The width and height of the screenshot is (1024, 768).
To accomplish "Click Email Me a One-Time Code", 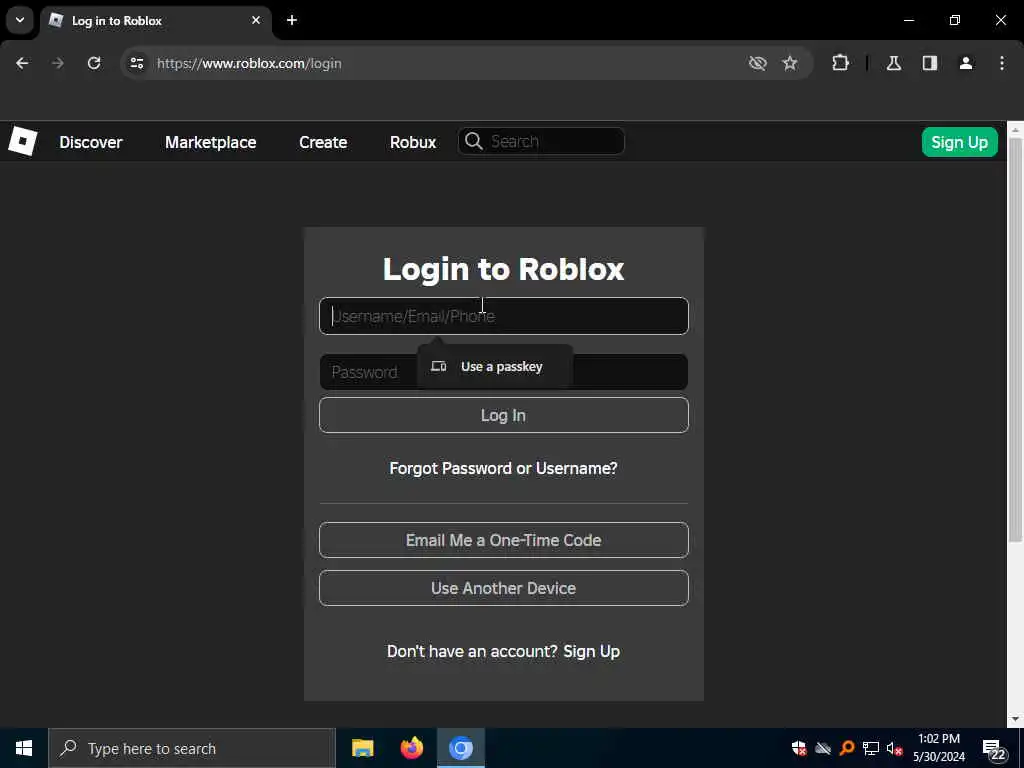I will (504, 540).
